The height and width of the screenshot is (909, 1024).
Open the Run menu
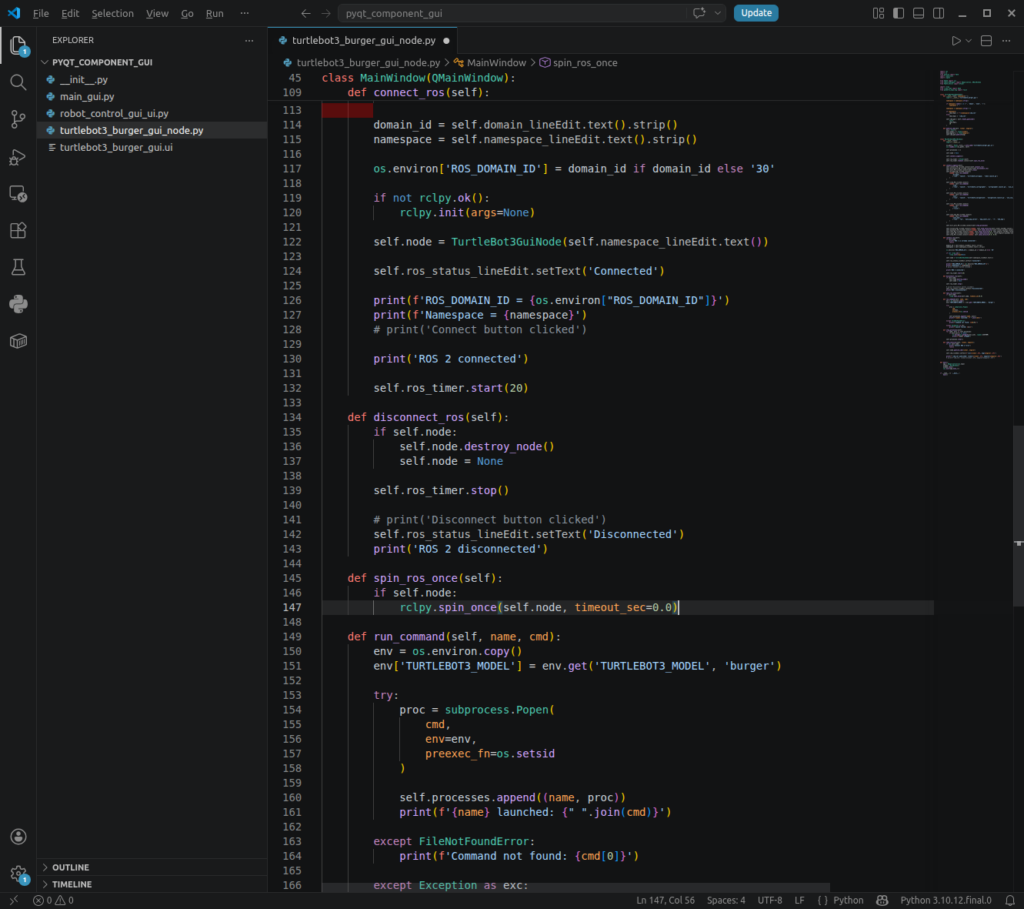coord(215,13)
